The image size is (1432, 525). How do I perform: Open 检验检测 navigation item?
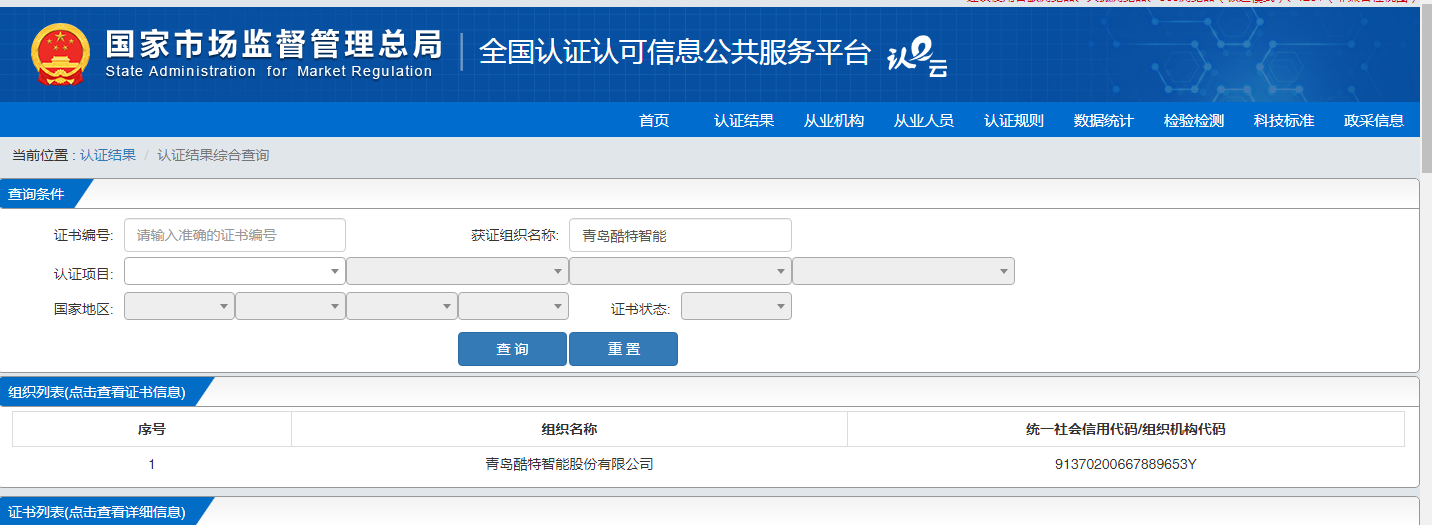[x=1194, y=120]
